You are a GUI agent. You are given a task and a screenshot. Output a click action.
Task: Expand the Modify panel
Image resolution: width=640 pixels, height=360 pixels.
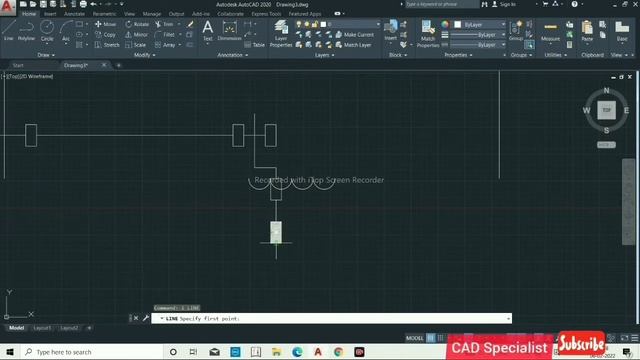point(144,55)
